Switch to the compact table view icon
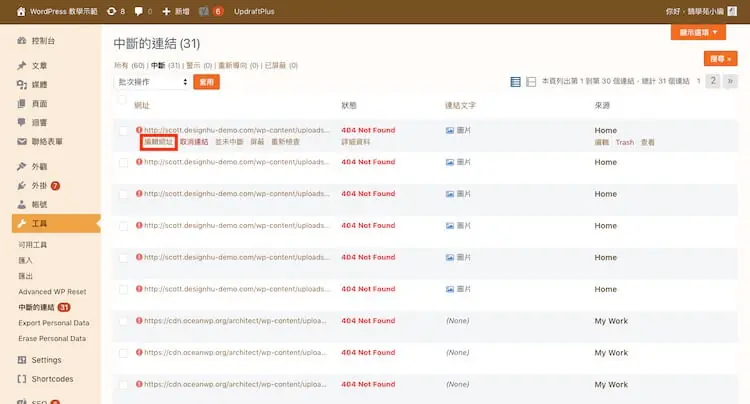Image resolution: width=750 pixels, height=404 pixels. (x=515, y=82)
